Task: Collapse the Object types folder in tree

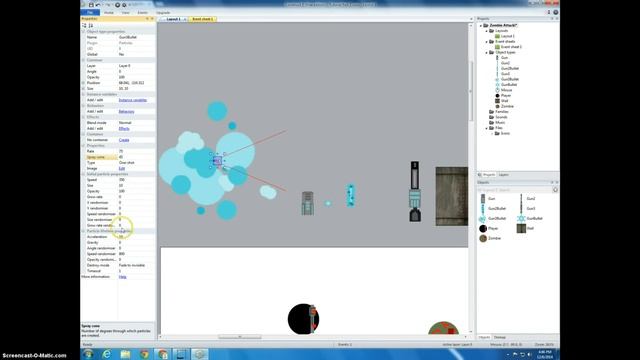Action: (x=487, y=53)
